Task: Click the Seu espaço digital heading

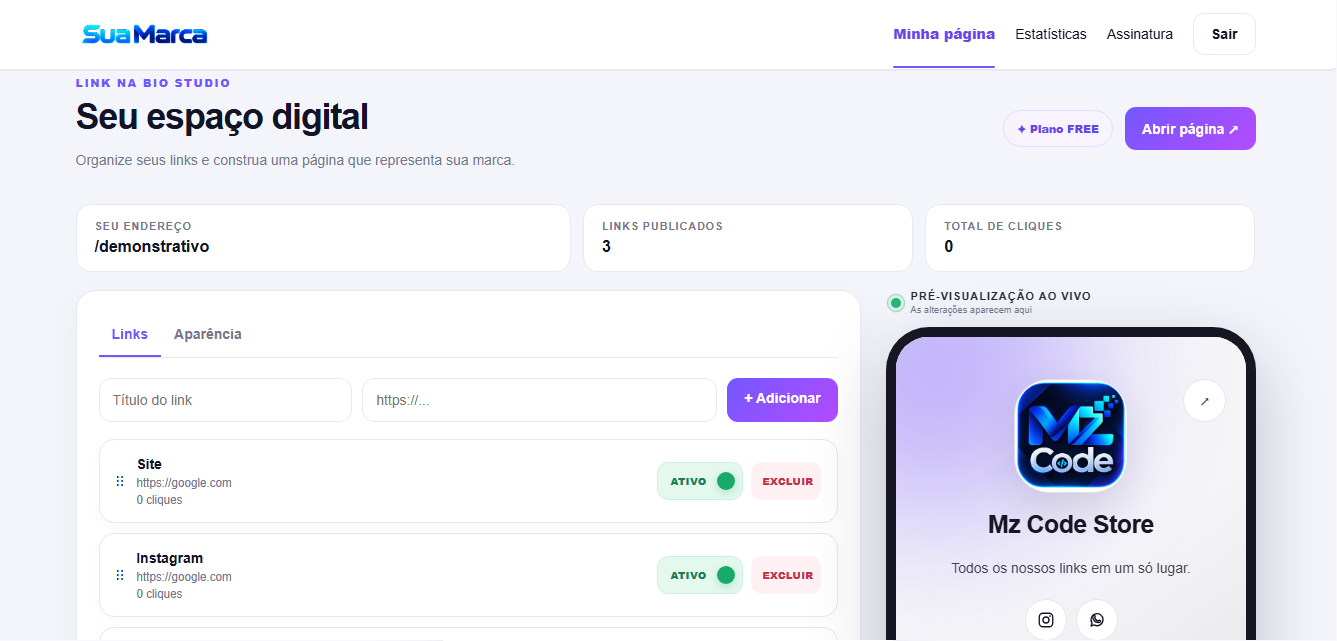Action: pos(222,117)
